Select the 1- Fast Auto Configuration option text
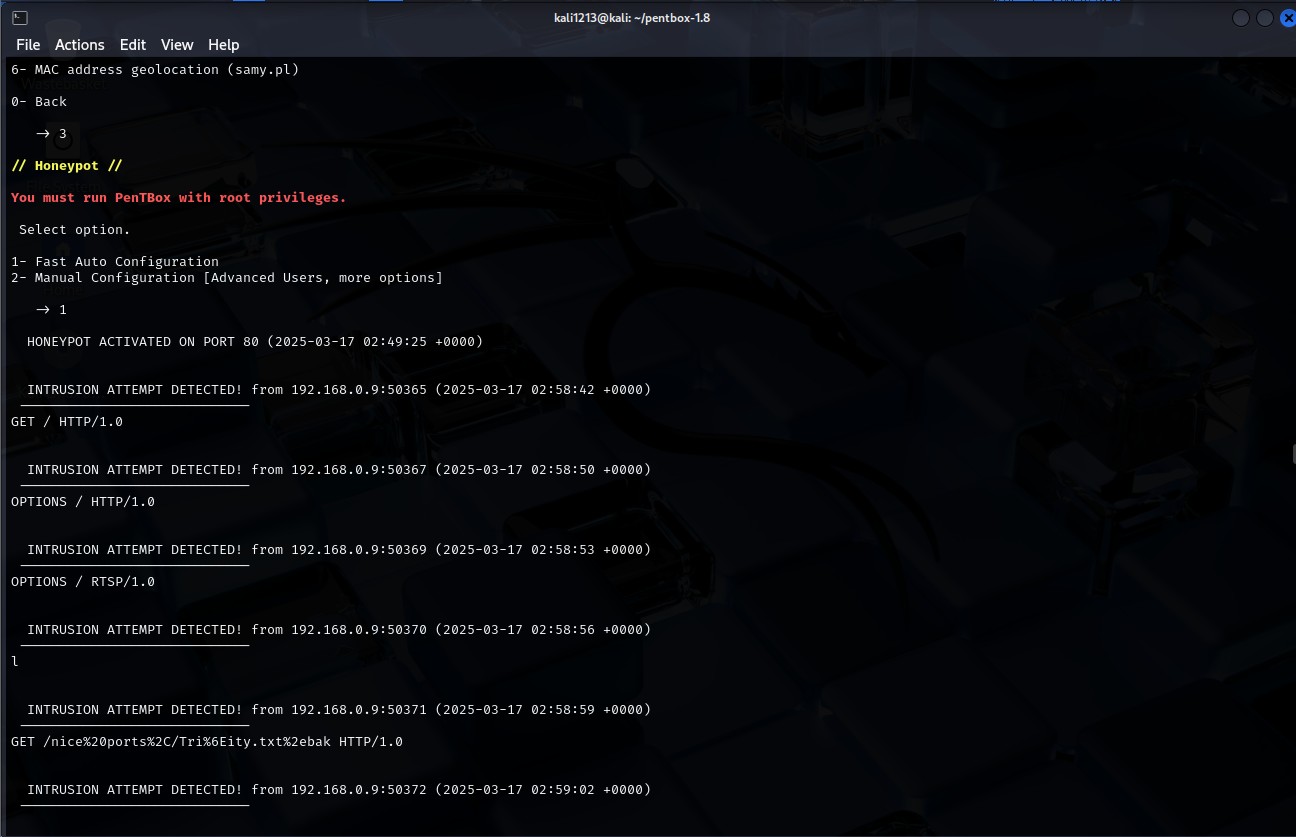The image size is (1296, 837). 114,261
